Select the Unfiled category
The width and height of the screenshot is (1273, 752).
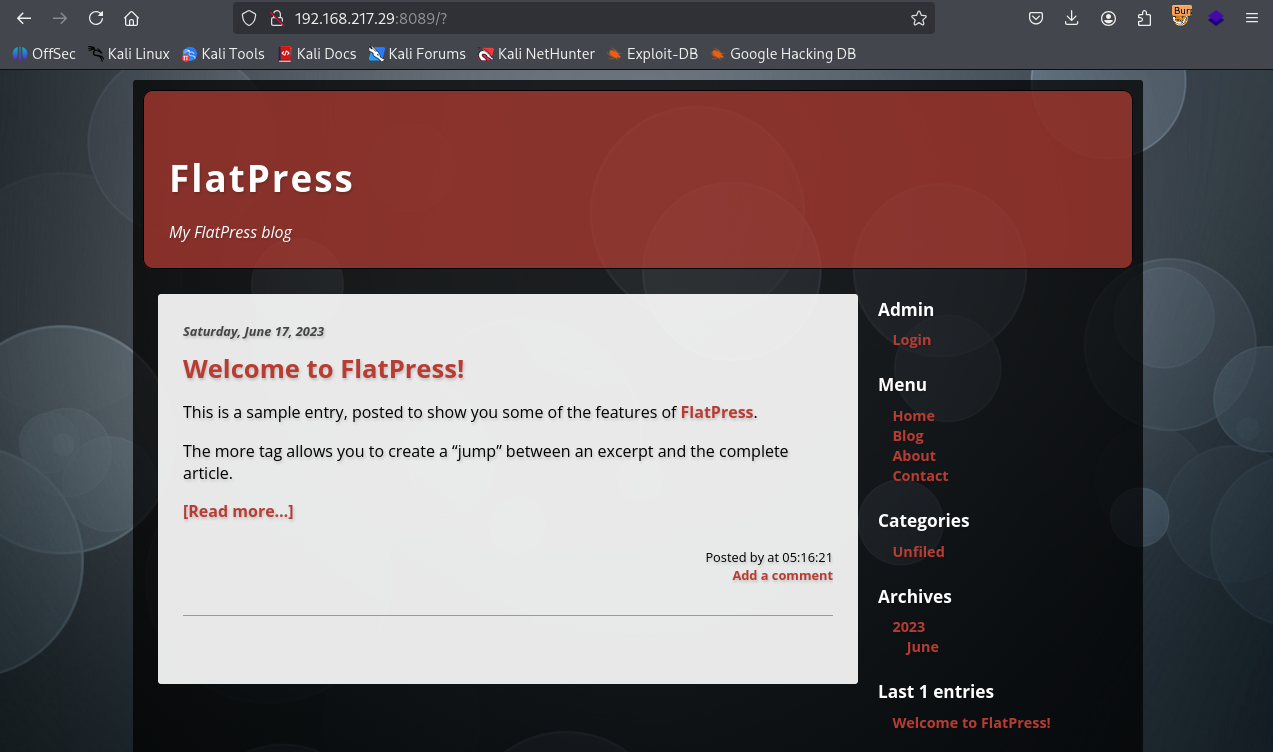coord(918,552)
